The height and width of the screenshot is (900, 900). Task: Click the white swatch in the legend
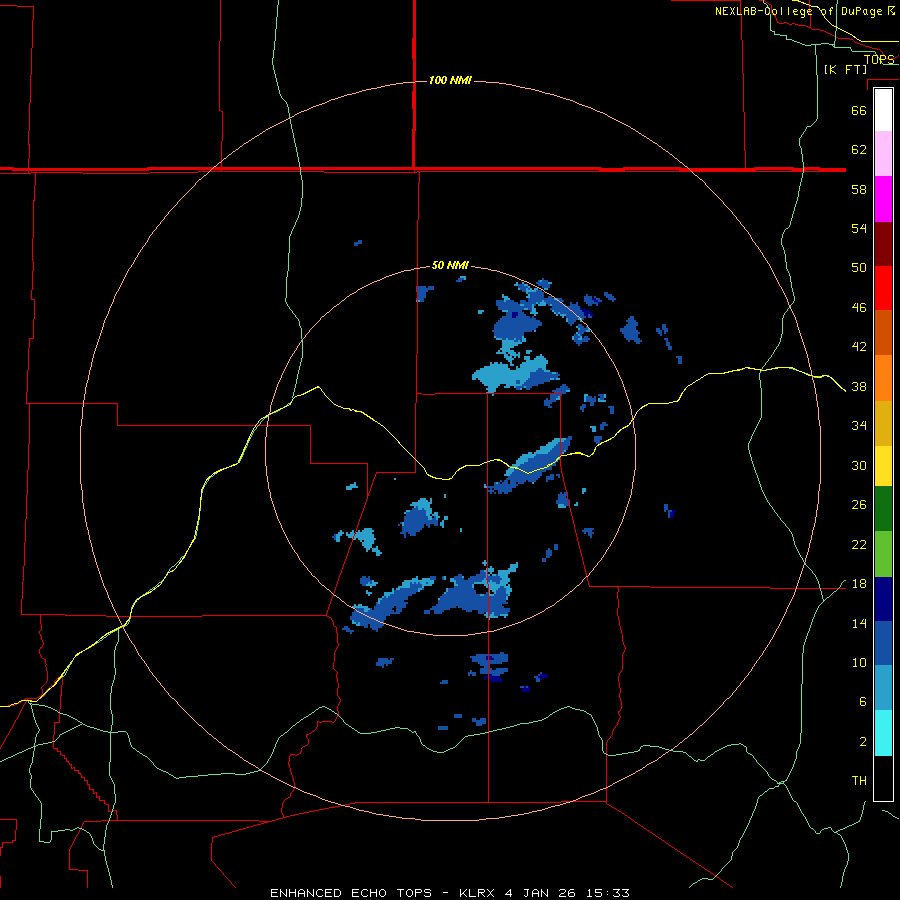(x=883, y=110)
